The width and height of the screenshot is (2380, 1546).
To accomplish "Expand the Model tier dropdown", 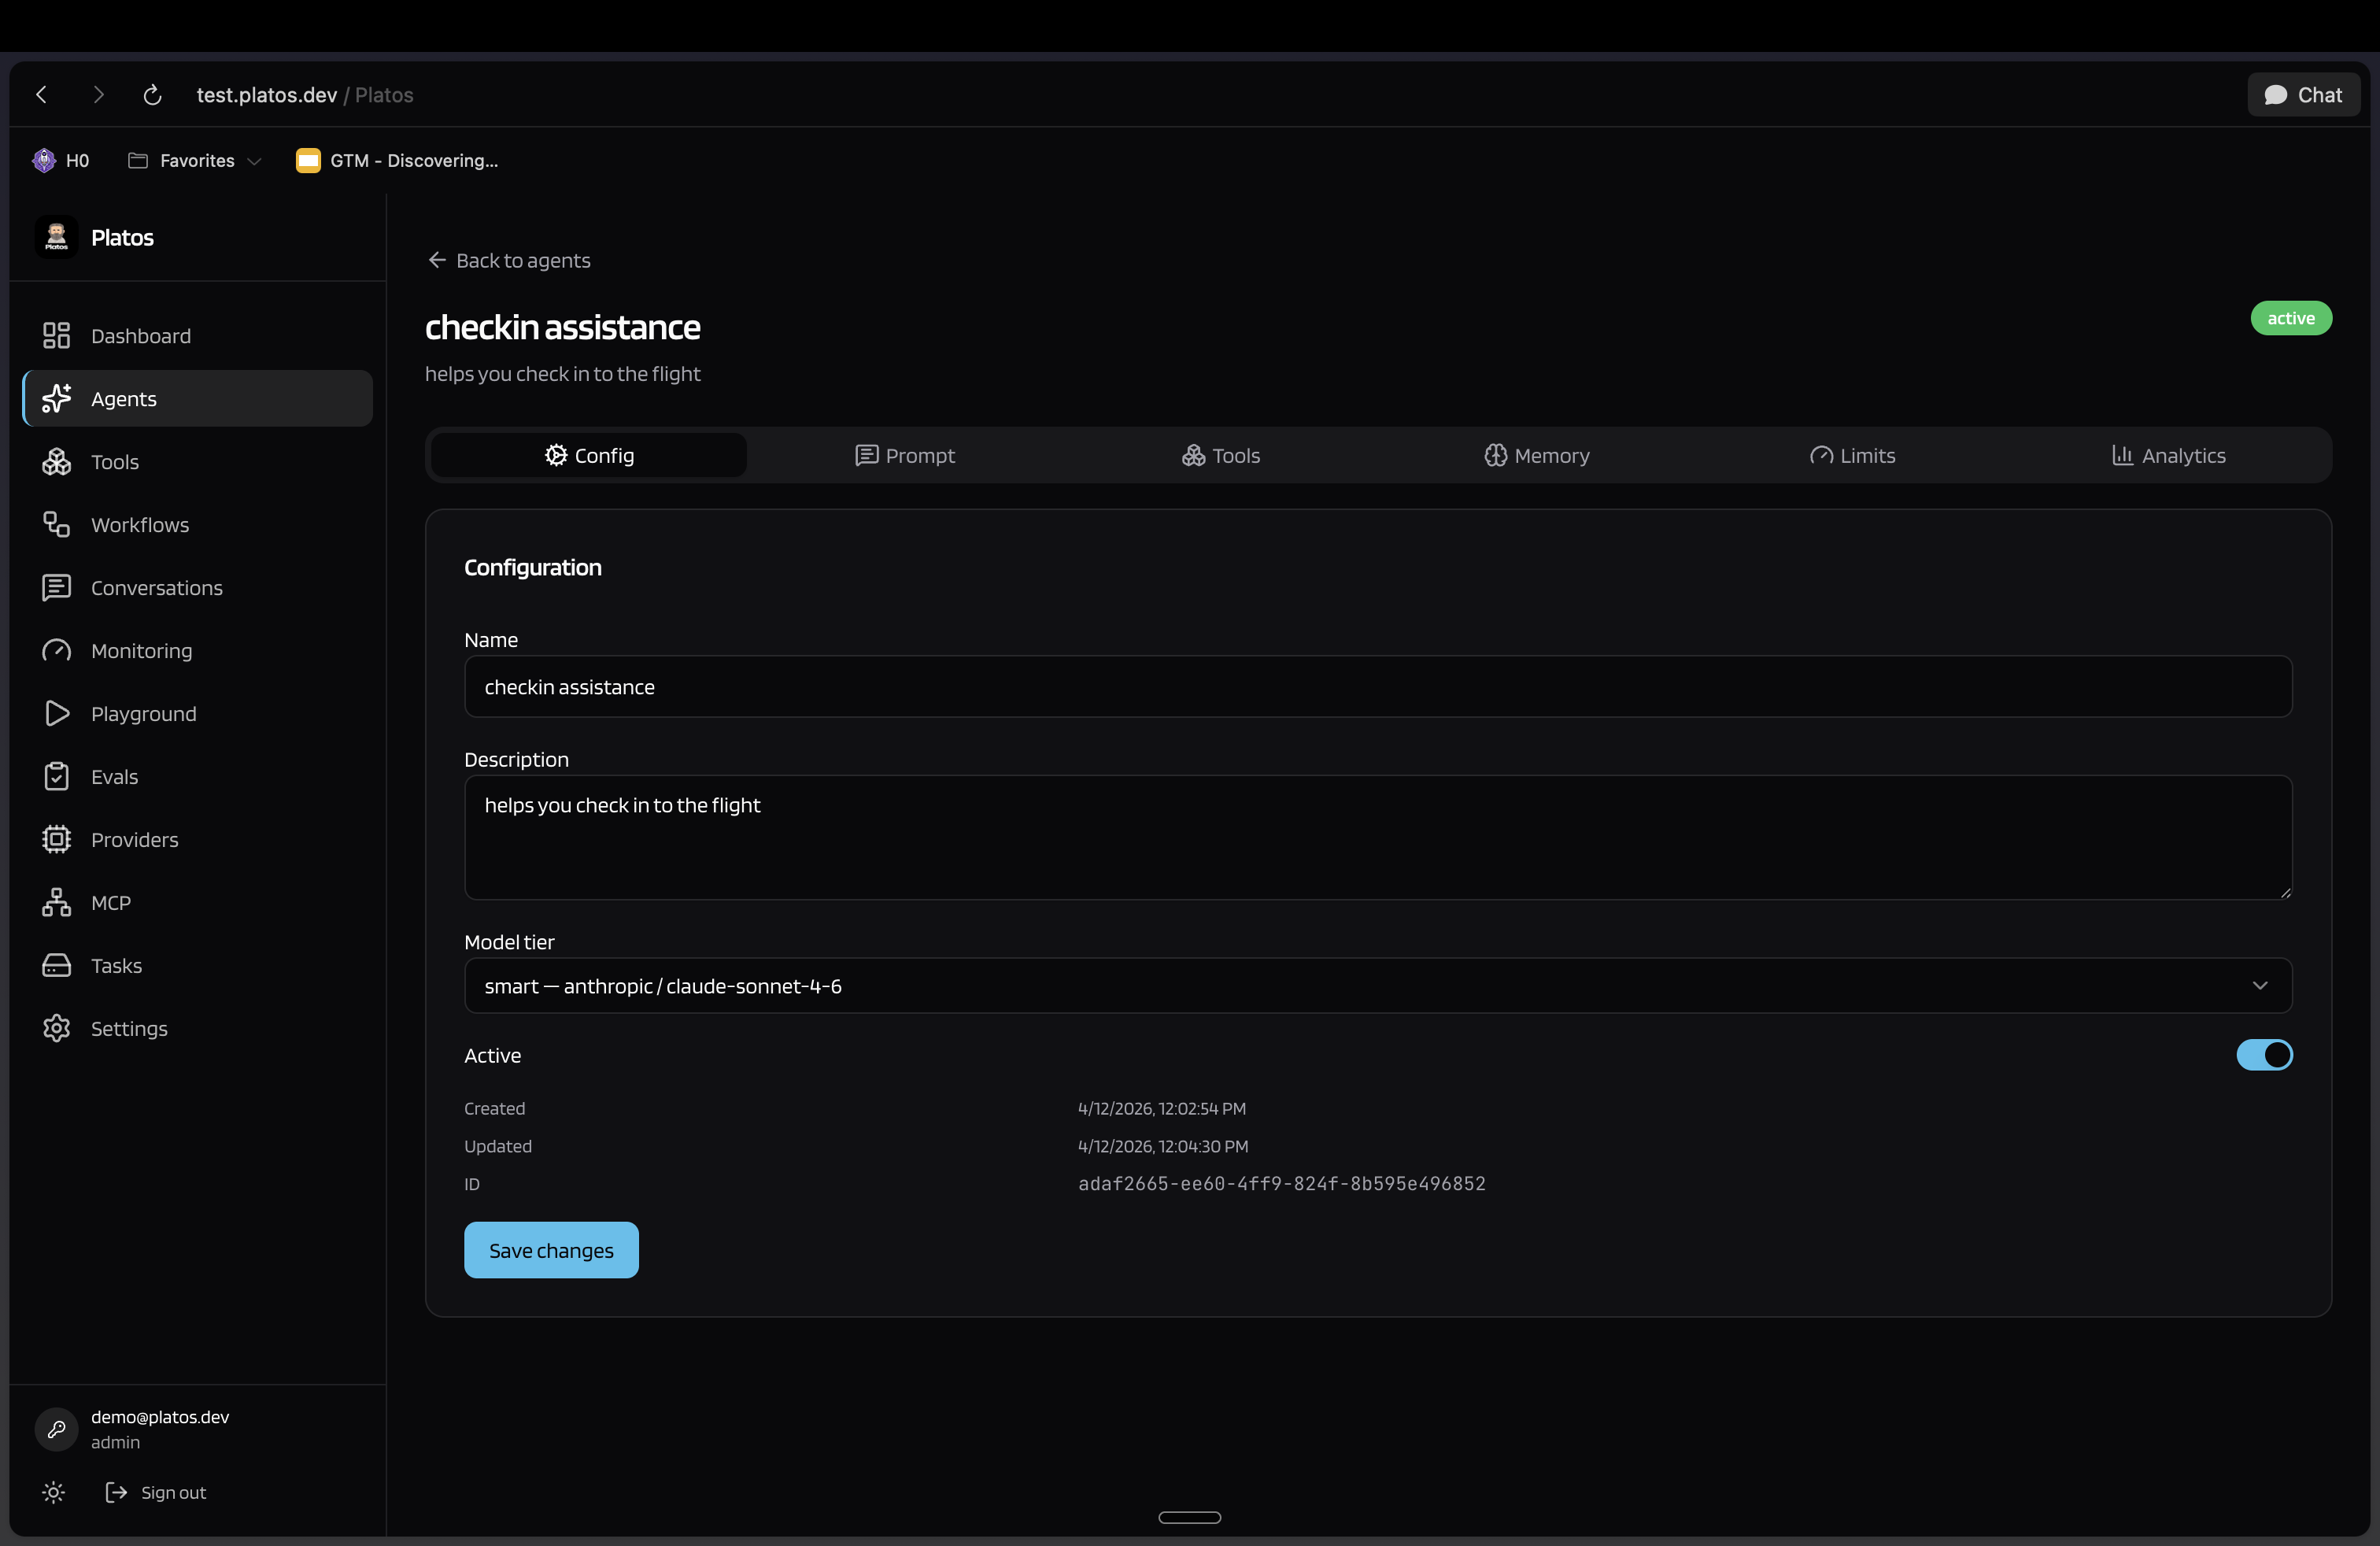I will 2261,985.
